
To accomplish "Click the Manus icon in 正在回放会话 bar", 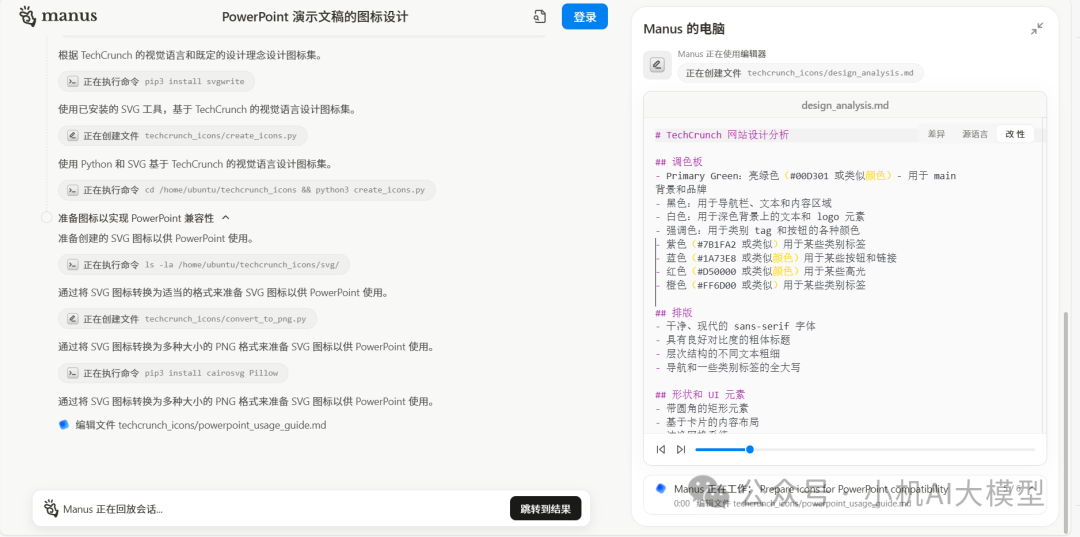I will click(51, 509).
